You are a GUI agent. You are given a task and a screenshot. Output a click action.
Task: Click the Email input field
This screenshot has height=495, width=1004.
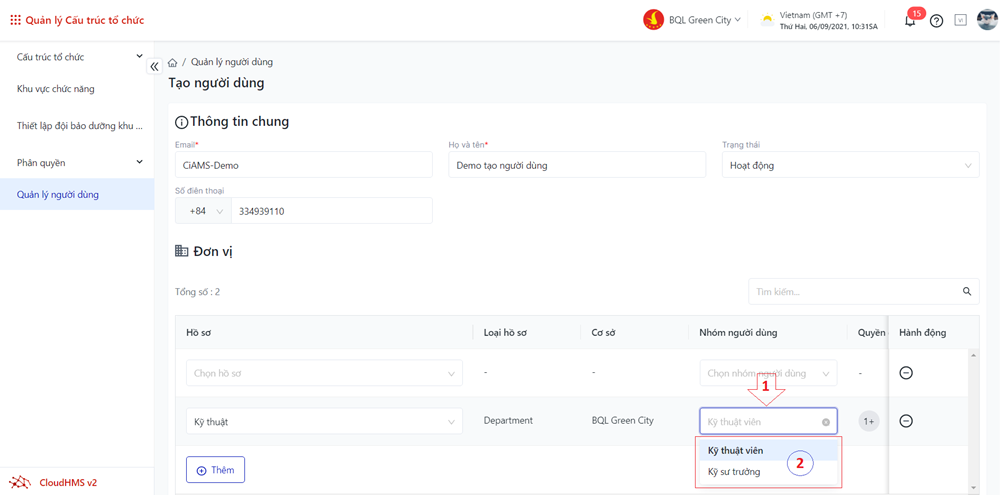coord(303,165)
